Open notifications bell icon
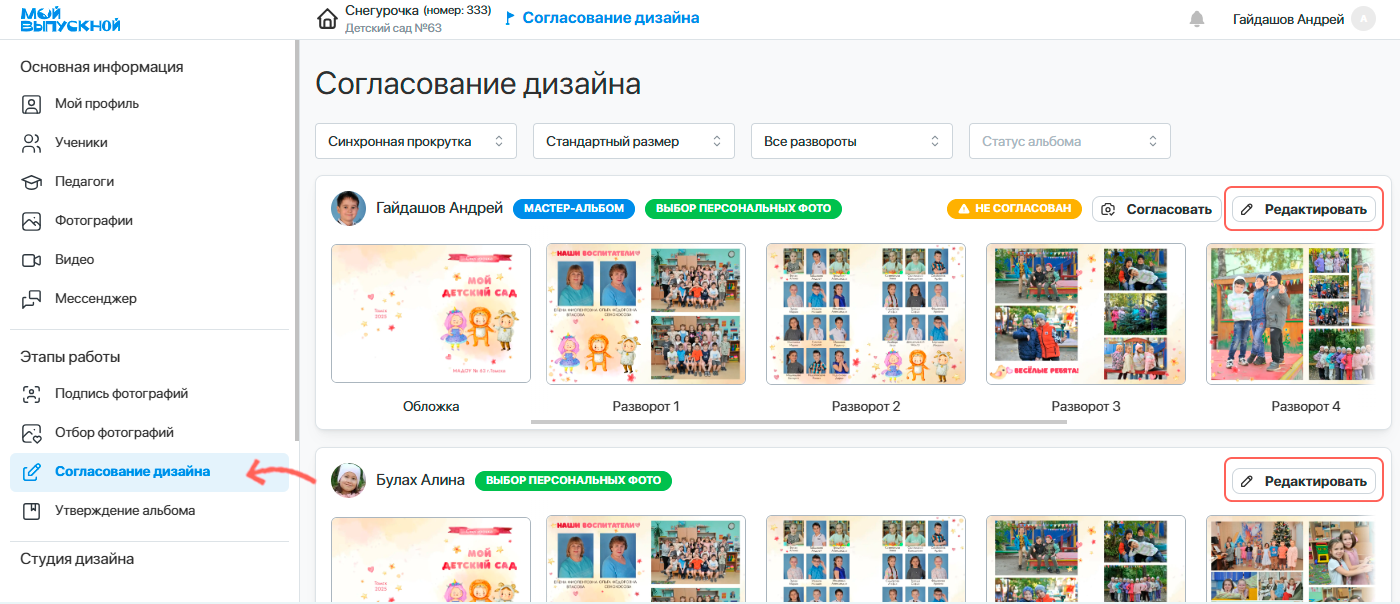1400x604 pixels. [1196, 19]
